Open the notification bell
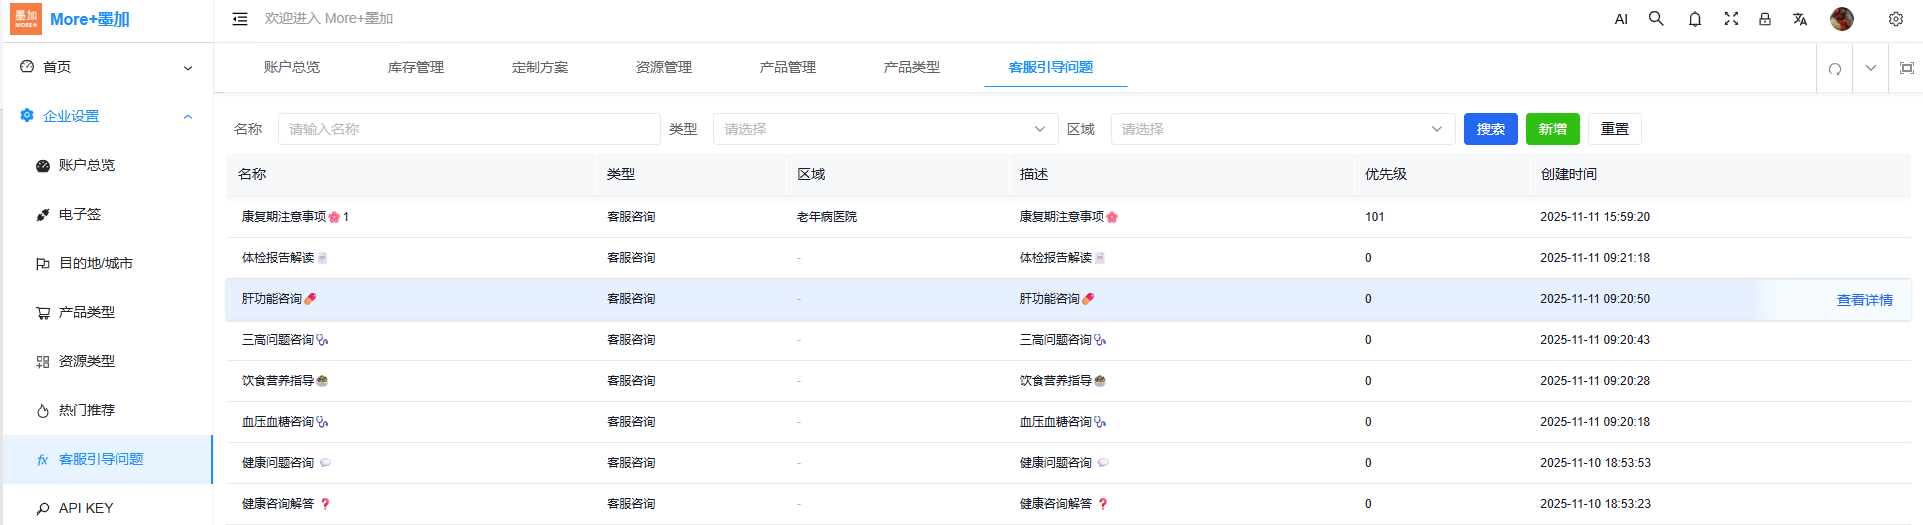 (1695, 19)
